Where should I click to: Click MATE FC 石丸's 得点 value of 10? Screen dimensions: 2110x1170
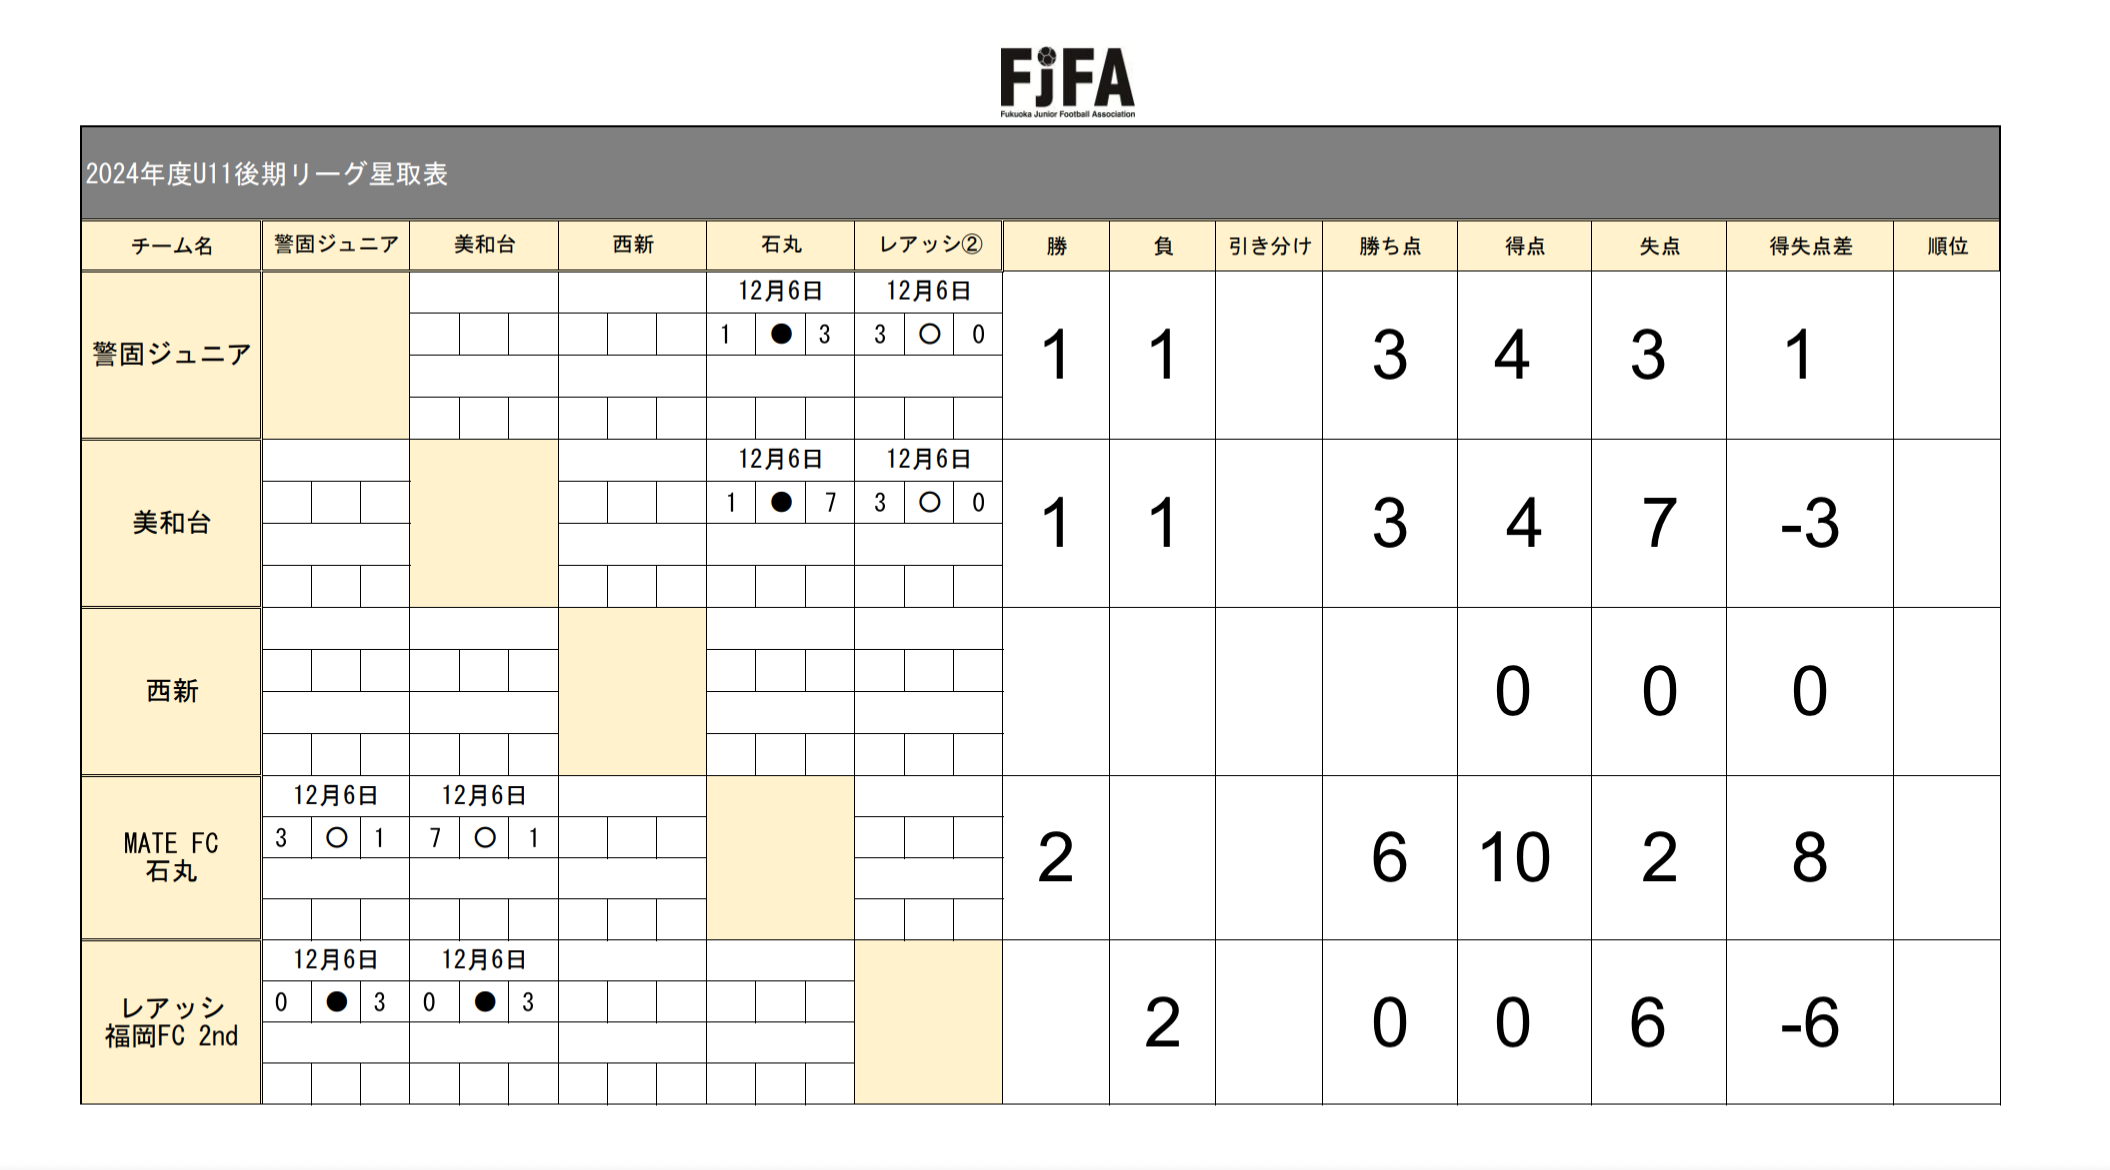coord(1514,858)
